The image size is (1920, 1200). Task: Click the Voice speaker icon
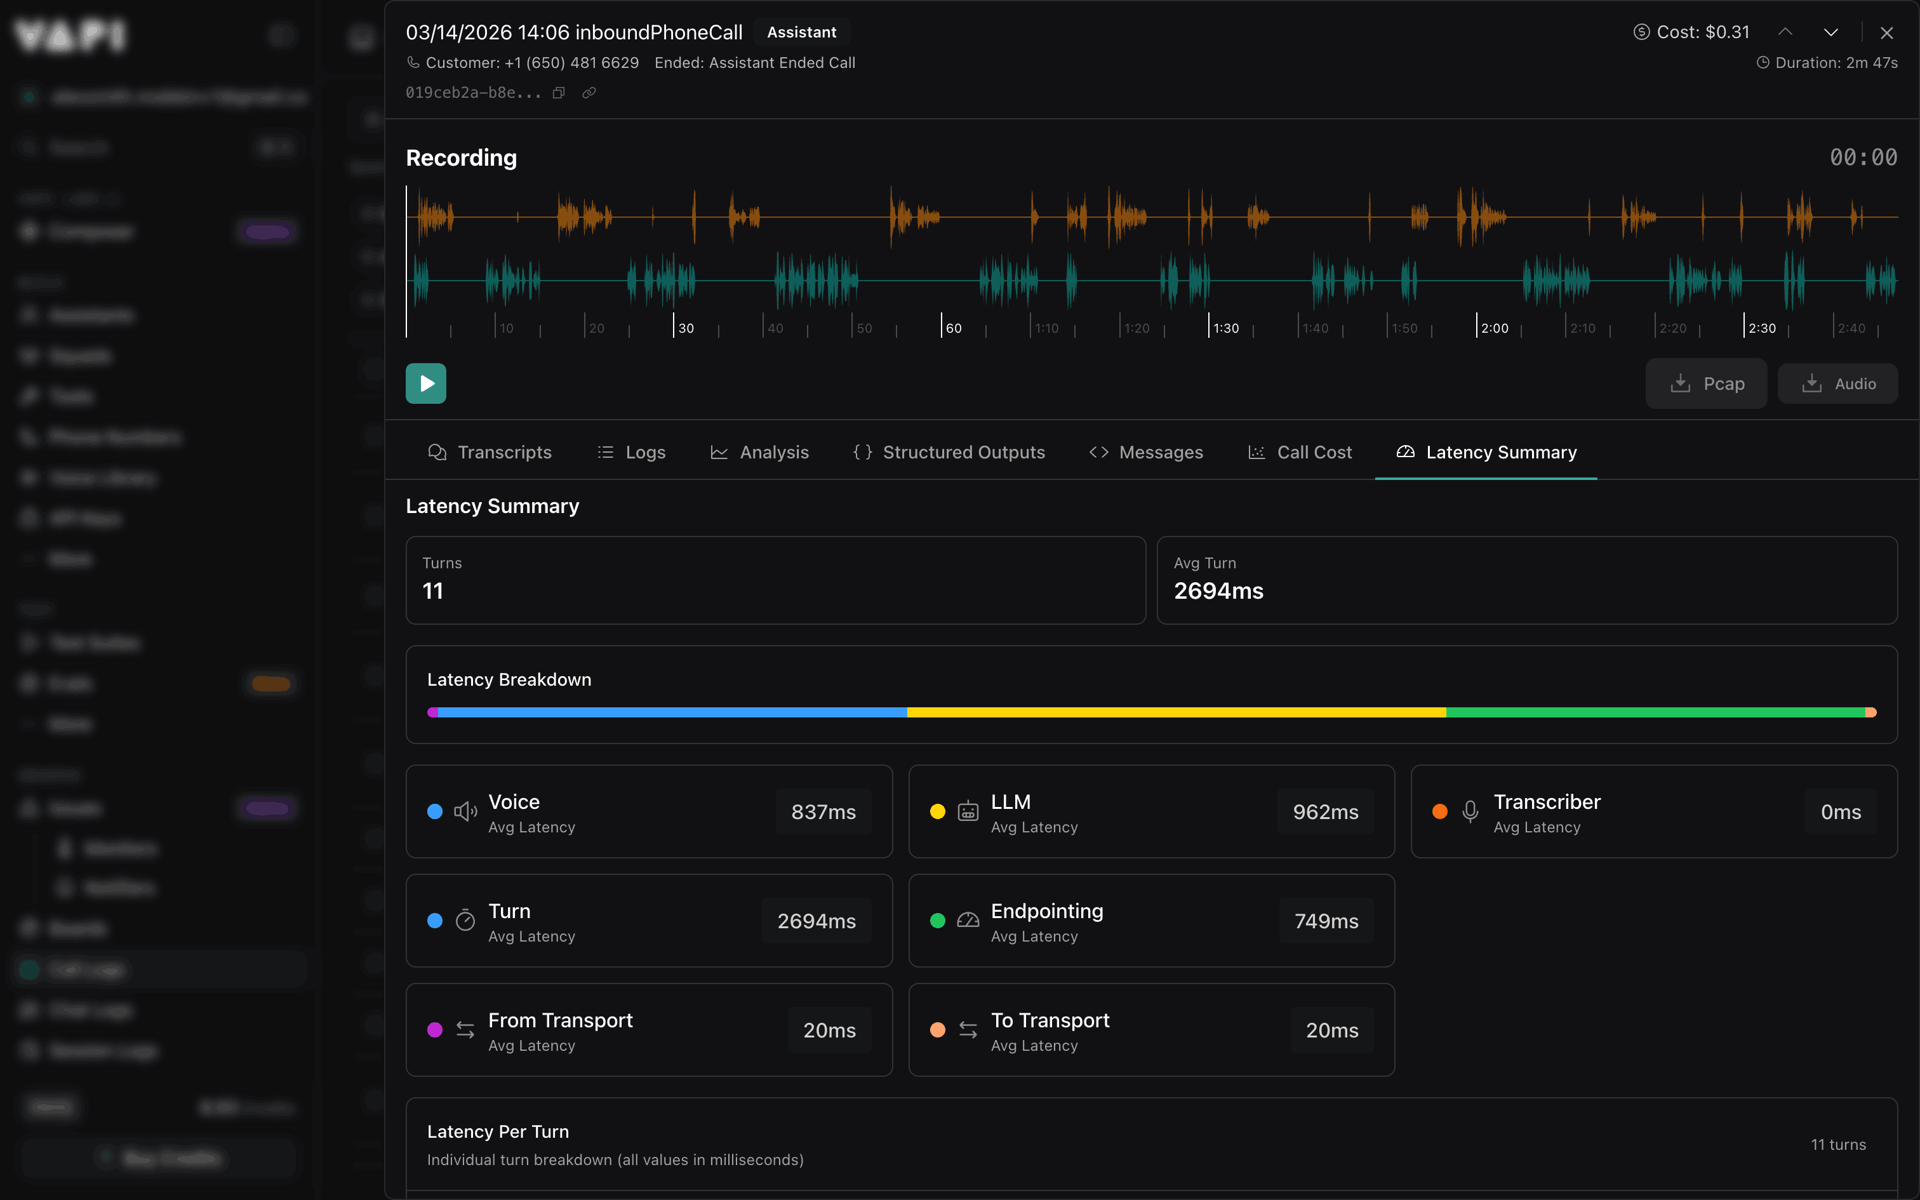[x=465, y=811]
